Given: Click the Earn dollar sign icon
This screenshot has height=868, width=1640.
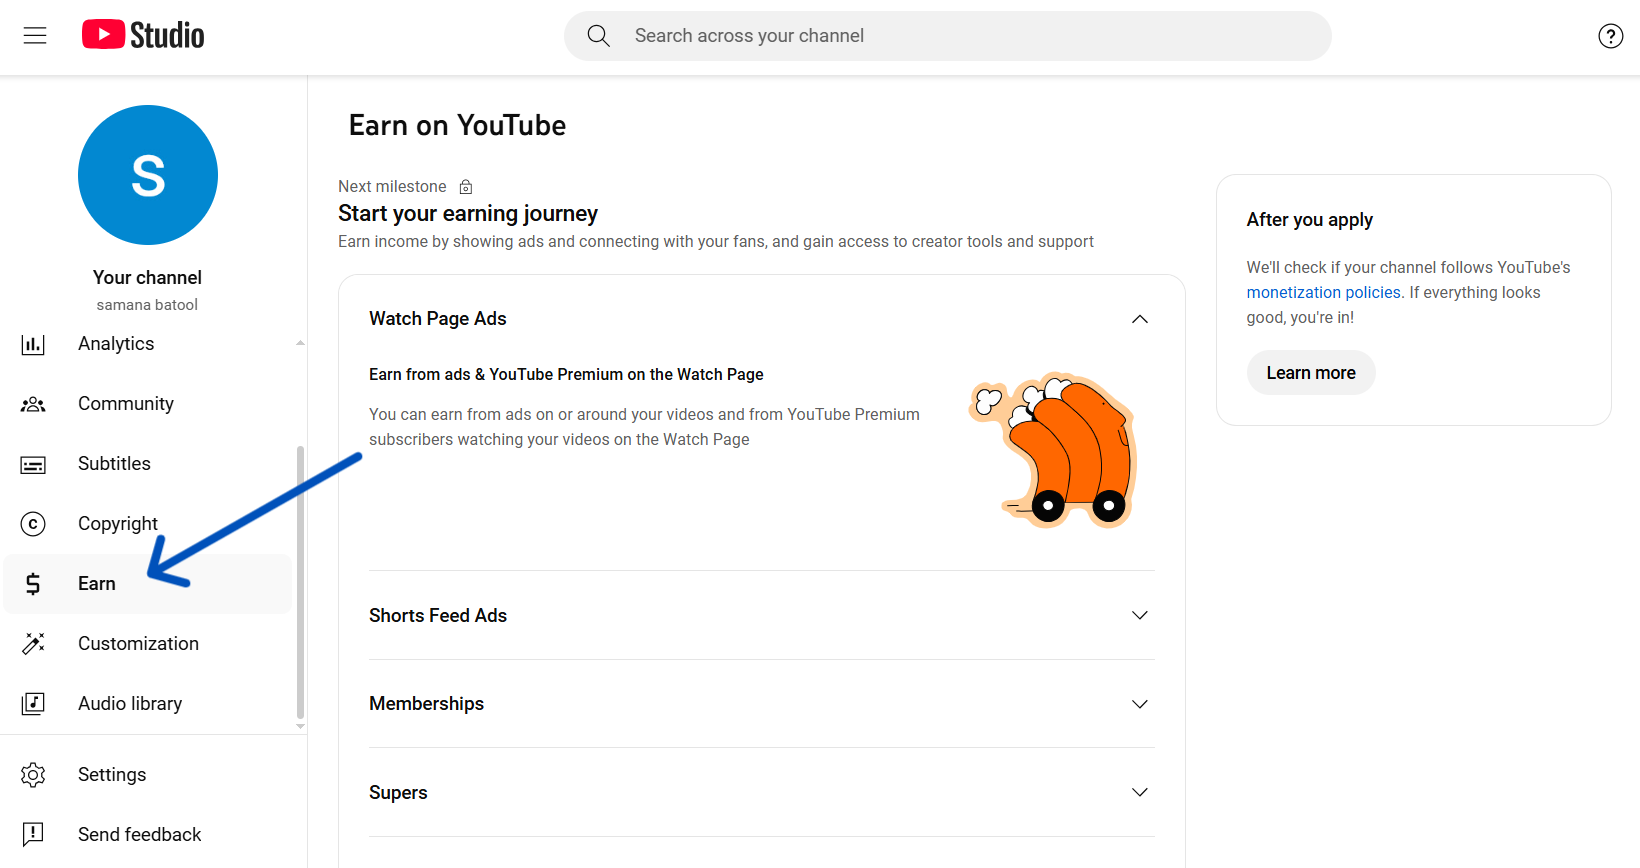Looking at the screenshot, I should tap(33, 584).
